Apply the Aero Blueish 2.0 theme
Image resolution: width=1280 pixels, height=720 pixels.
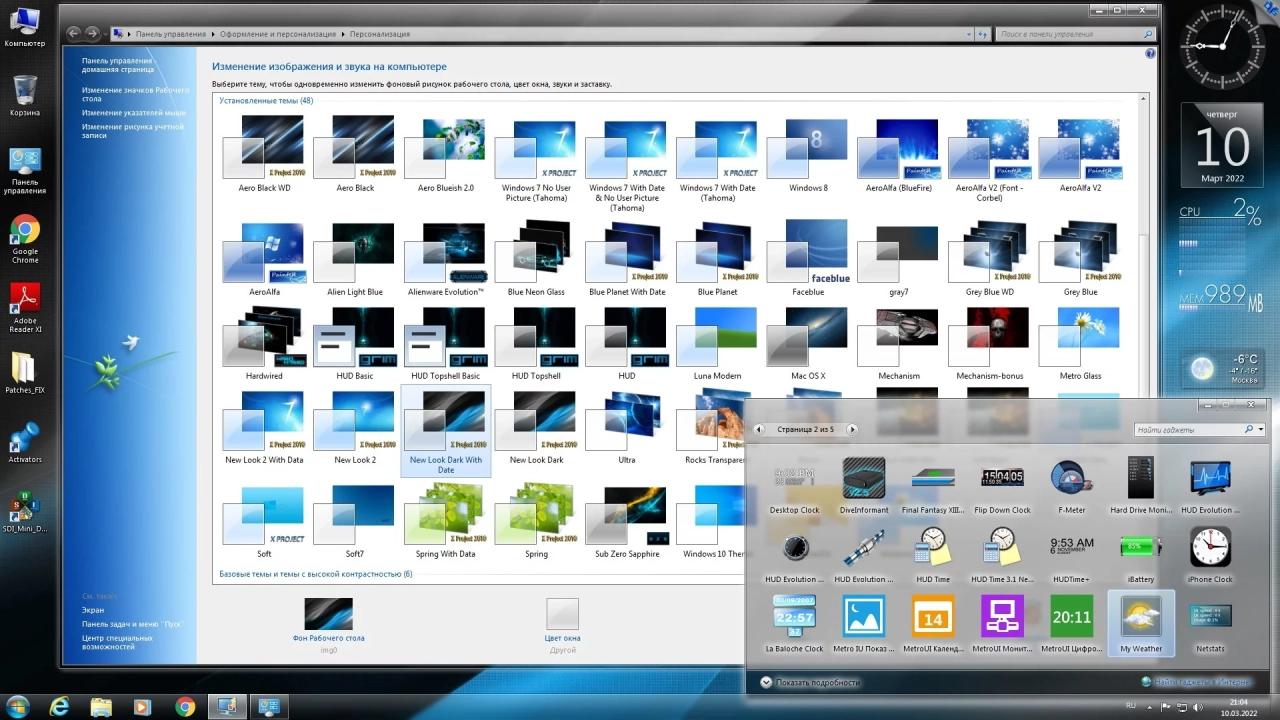tap(446, 155)
